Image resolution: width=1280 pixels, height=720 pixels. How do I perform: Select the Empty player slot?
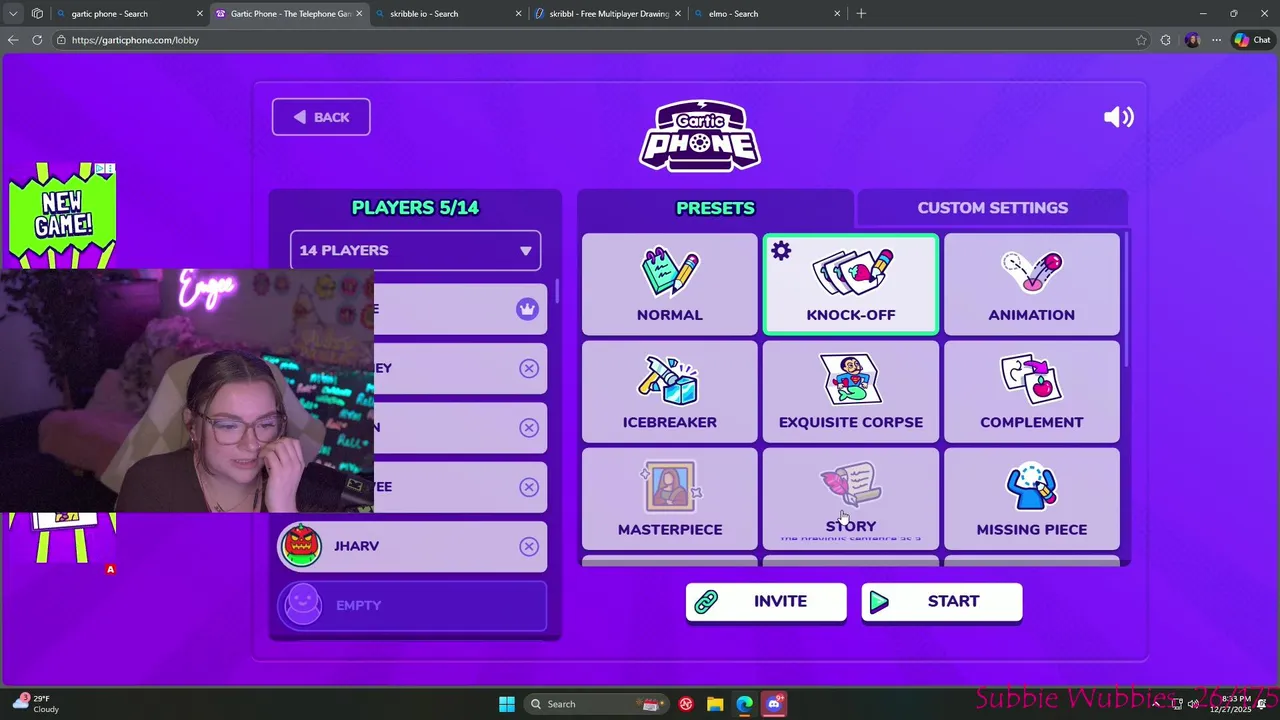pyautogui.click(x=412, y=605)
